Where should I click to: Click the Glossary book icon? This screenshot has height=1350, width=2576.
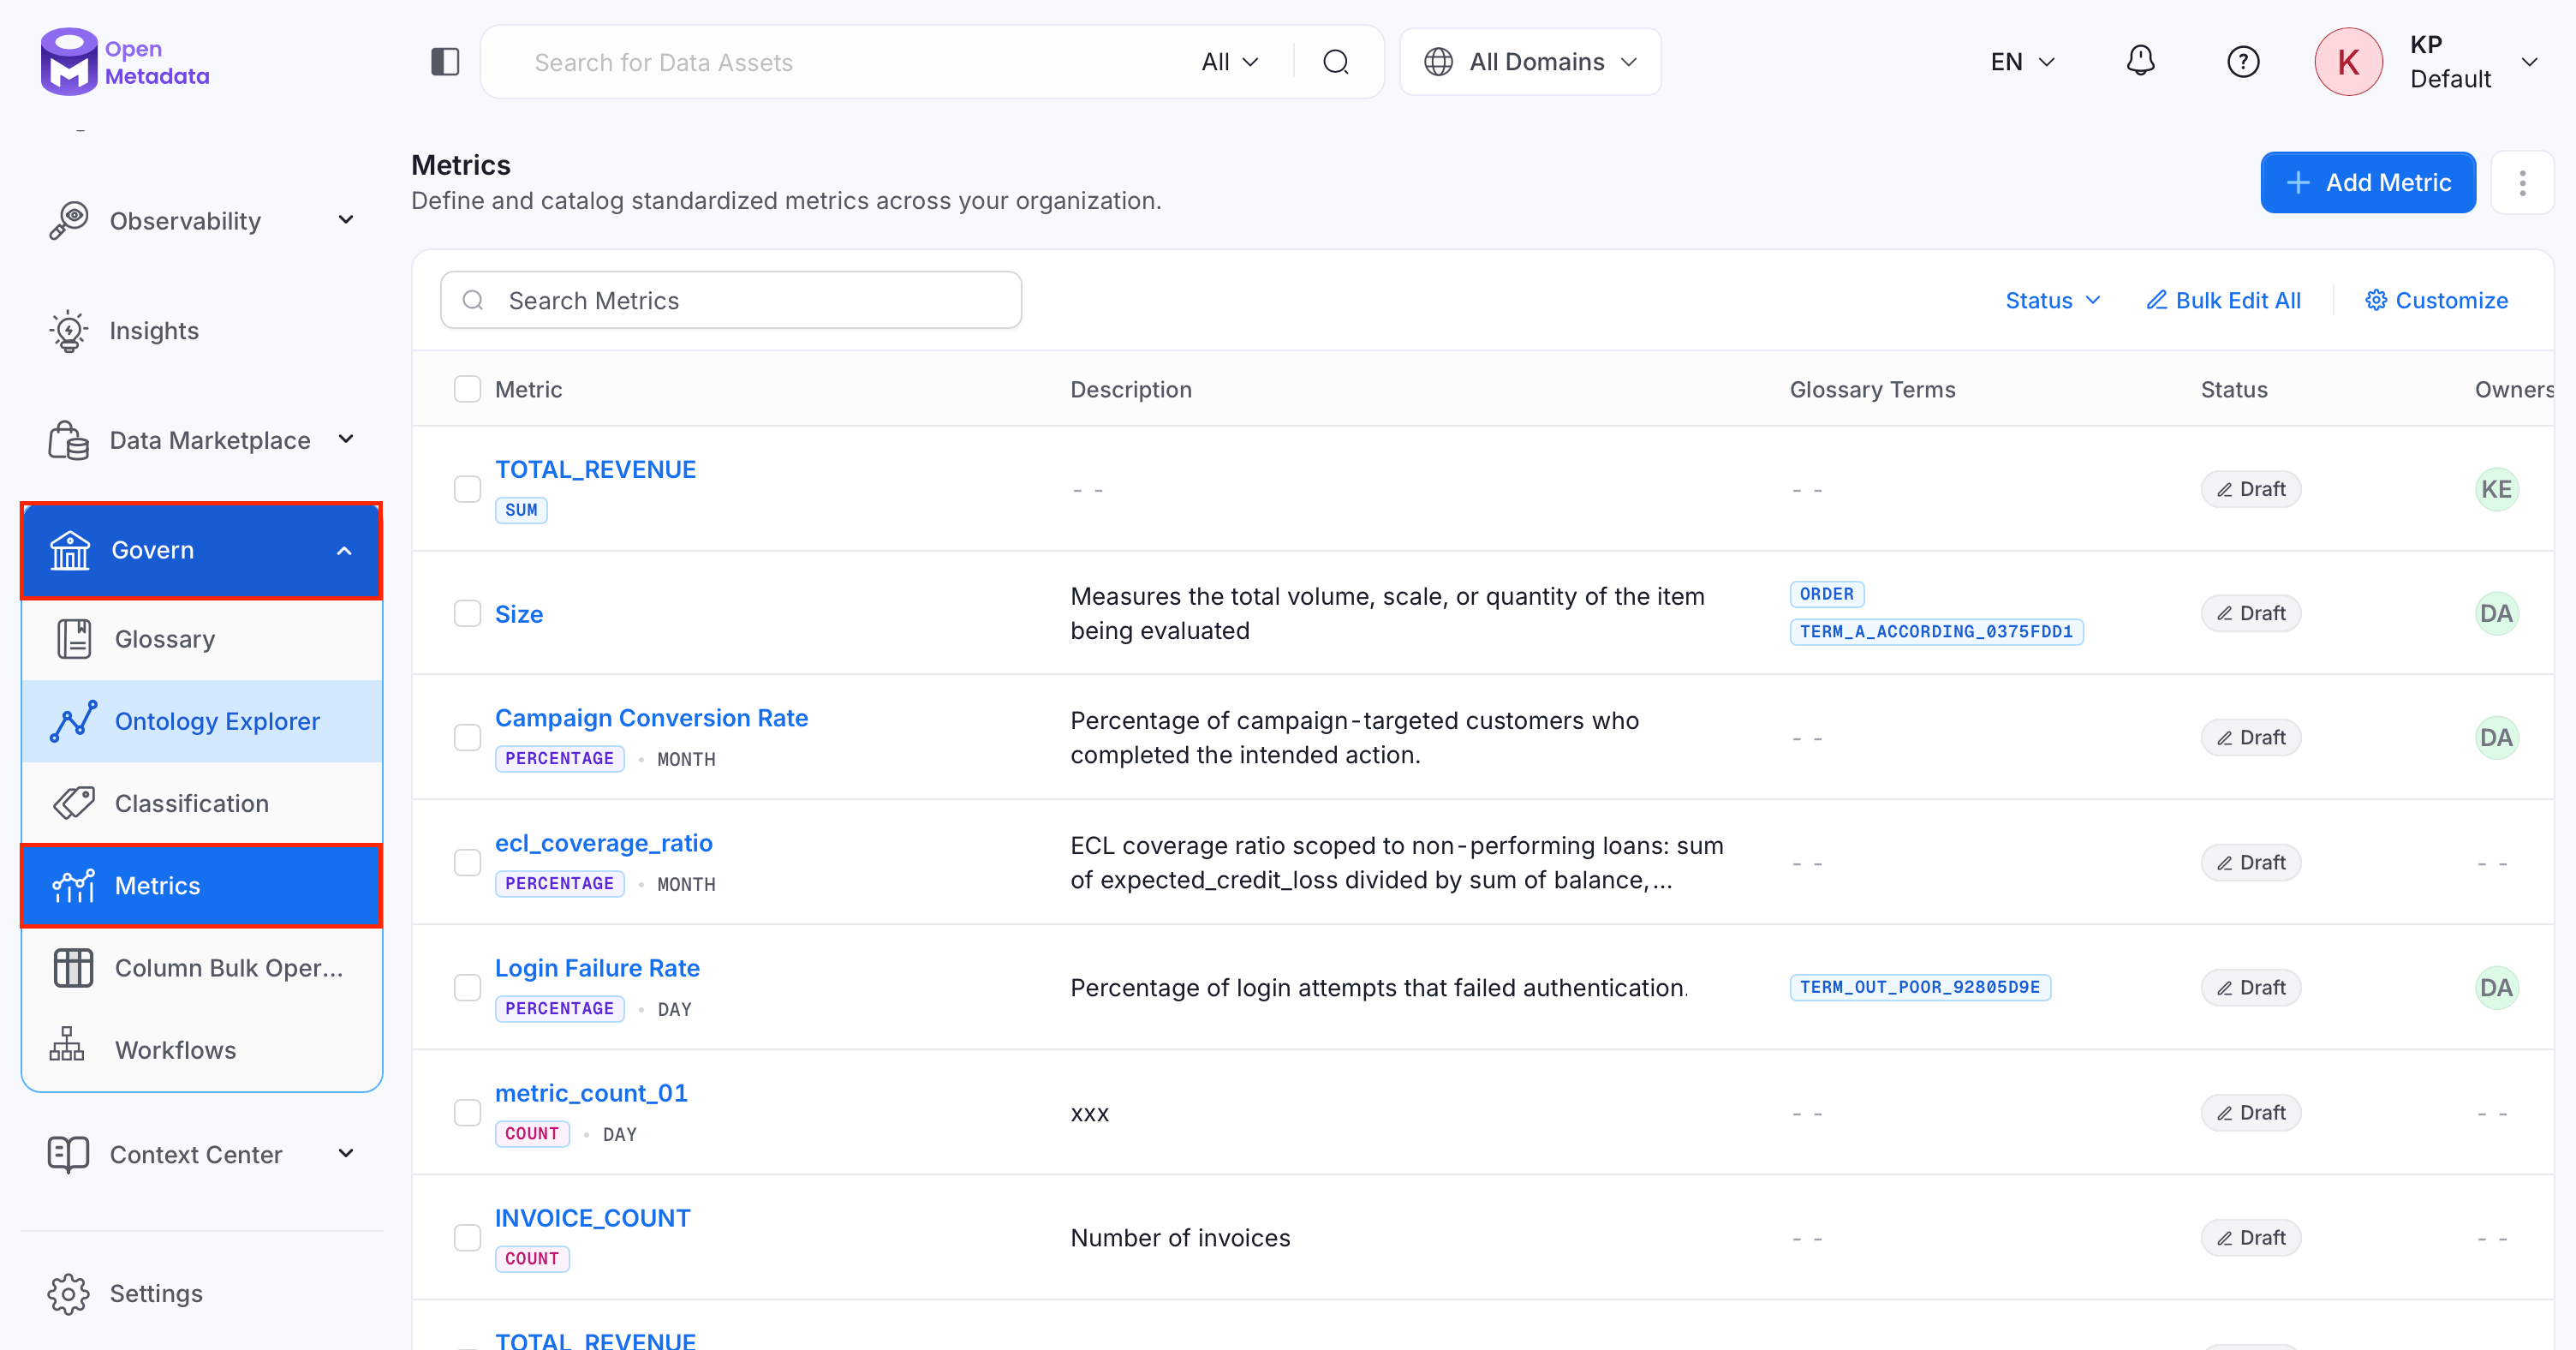74,639
